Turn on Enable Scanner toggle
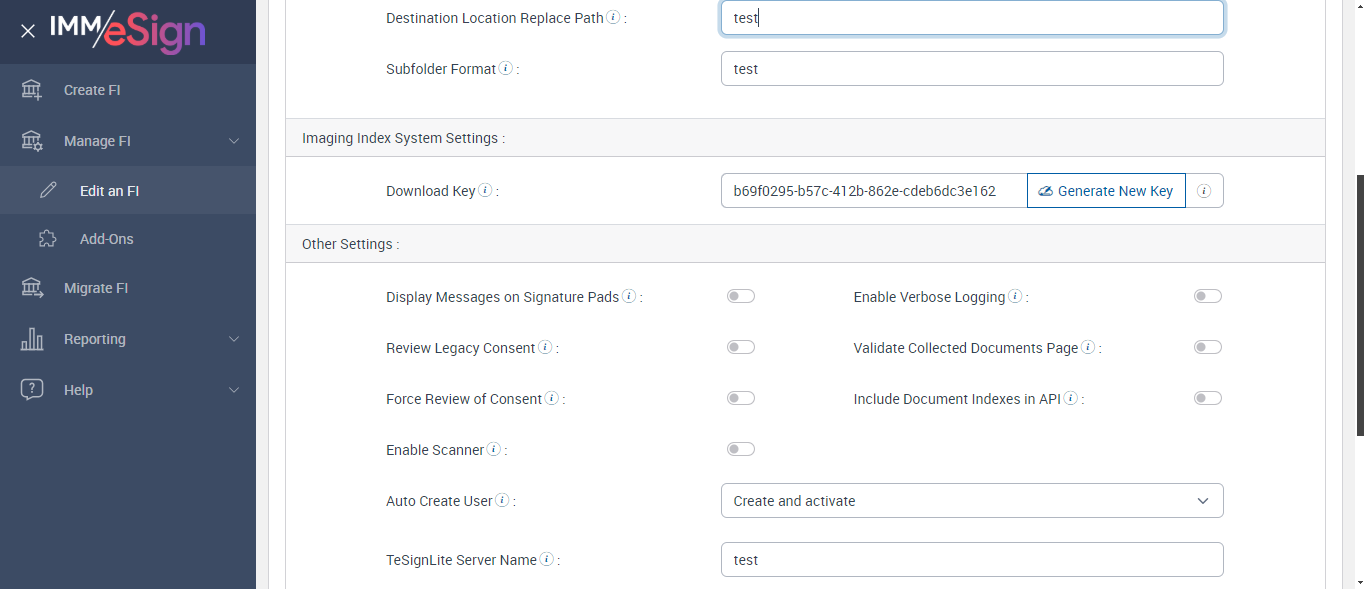 coord(741,449)
